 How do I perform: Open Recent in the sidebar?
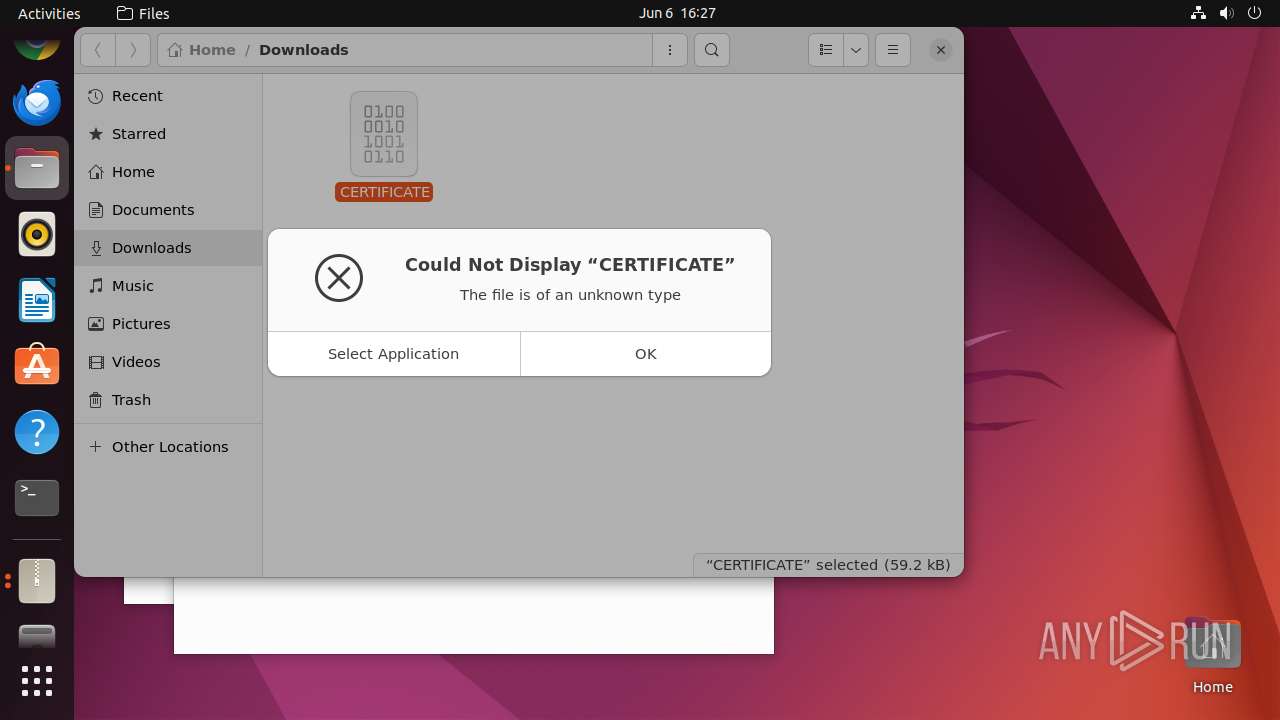coord(168,96)
